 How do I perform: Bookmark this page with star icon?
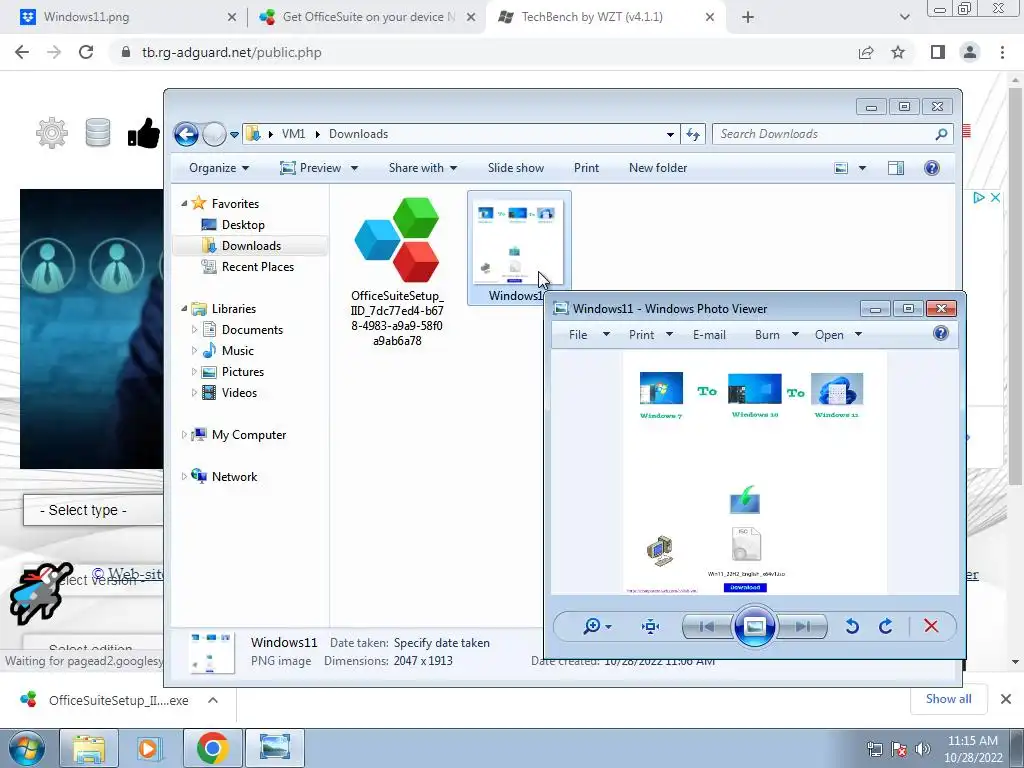tap(898, 52)
